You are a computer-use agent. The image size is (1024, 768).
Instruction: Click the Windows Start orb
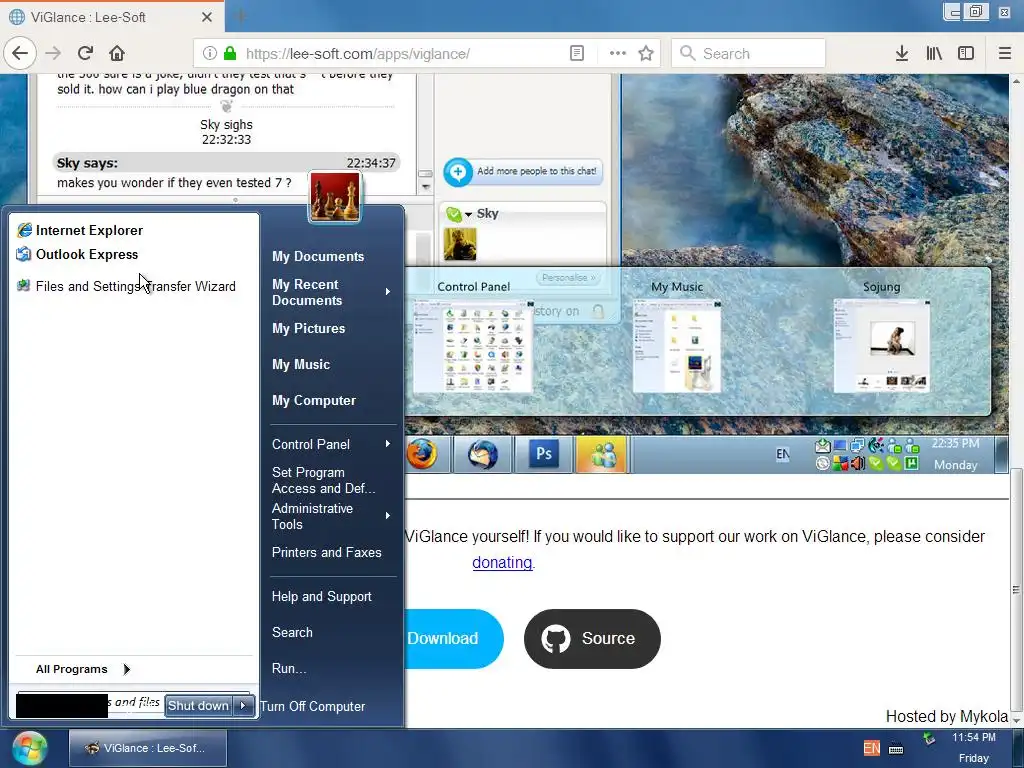click(x=29, y=748)
